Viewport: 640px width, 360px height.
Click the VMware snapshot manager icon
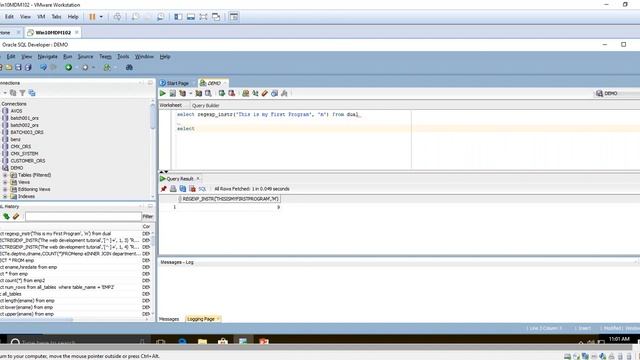tap(161, 17)
